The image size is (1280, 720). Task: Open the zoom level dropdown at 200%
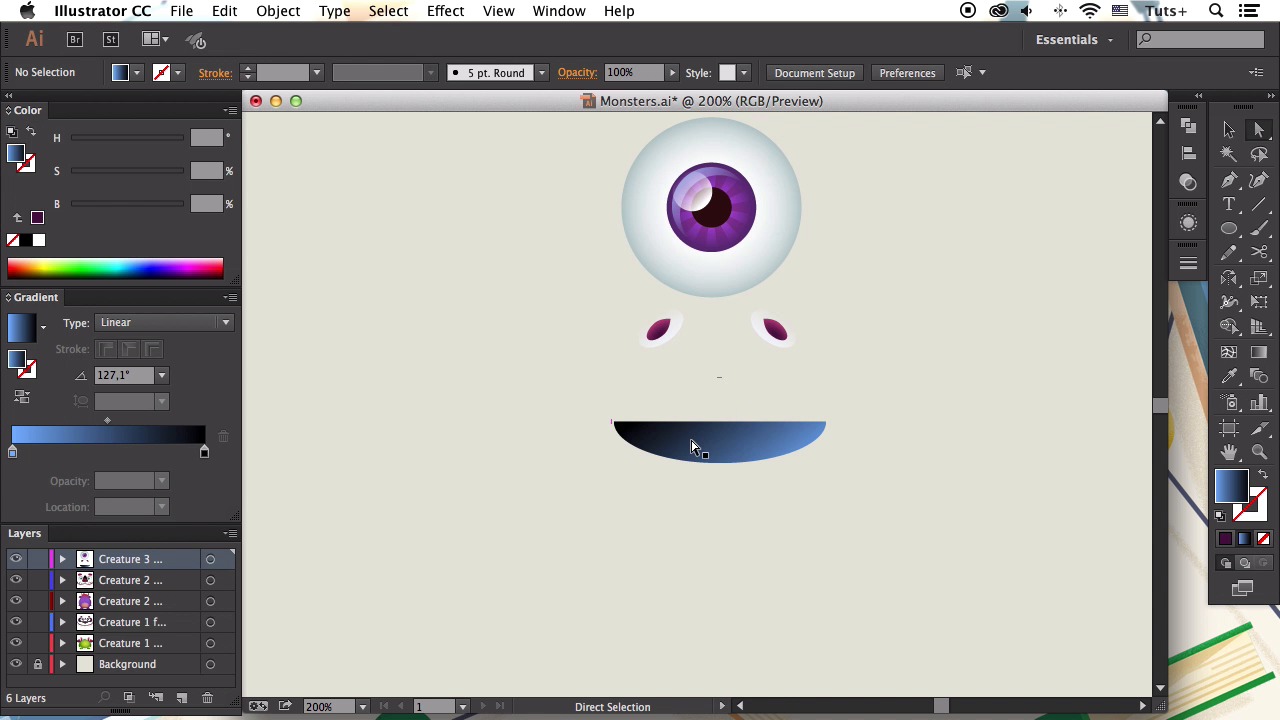pos(362,707)
